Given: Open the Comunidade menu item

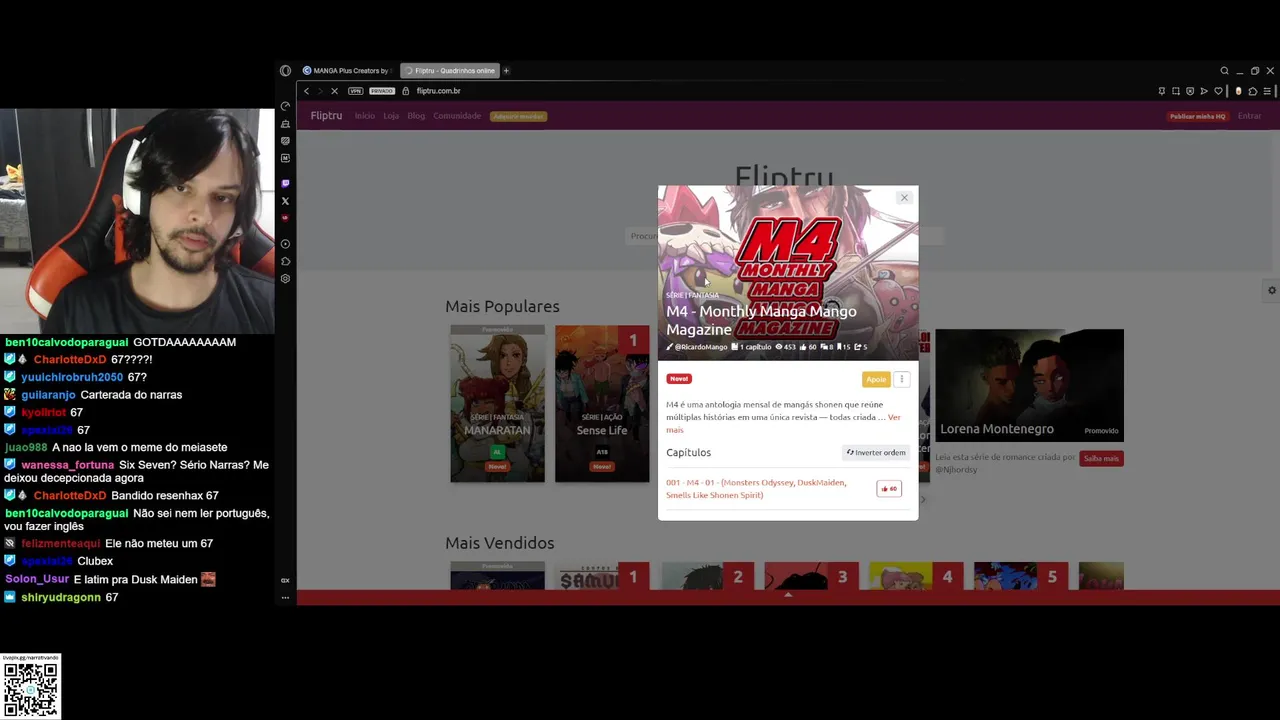Looking at the screenshot, I should (x=457, y=116).
